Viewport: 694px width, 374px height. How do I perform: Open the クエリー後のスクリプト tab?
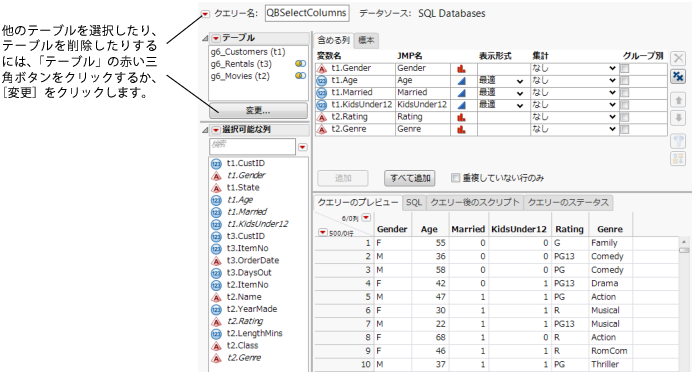pos(475,202)
